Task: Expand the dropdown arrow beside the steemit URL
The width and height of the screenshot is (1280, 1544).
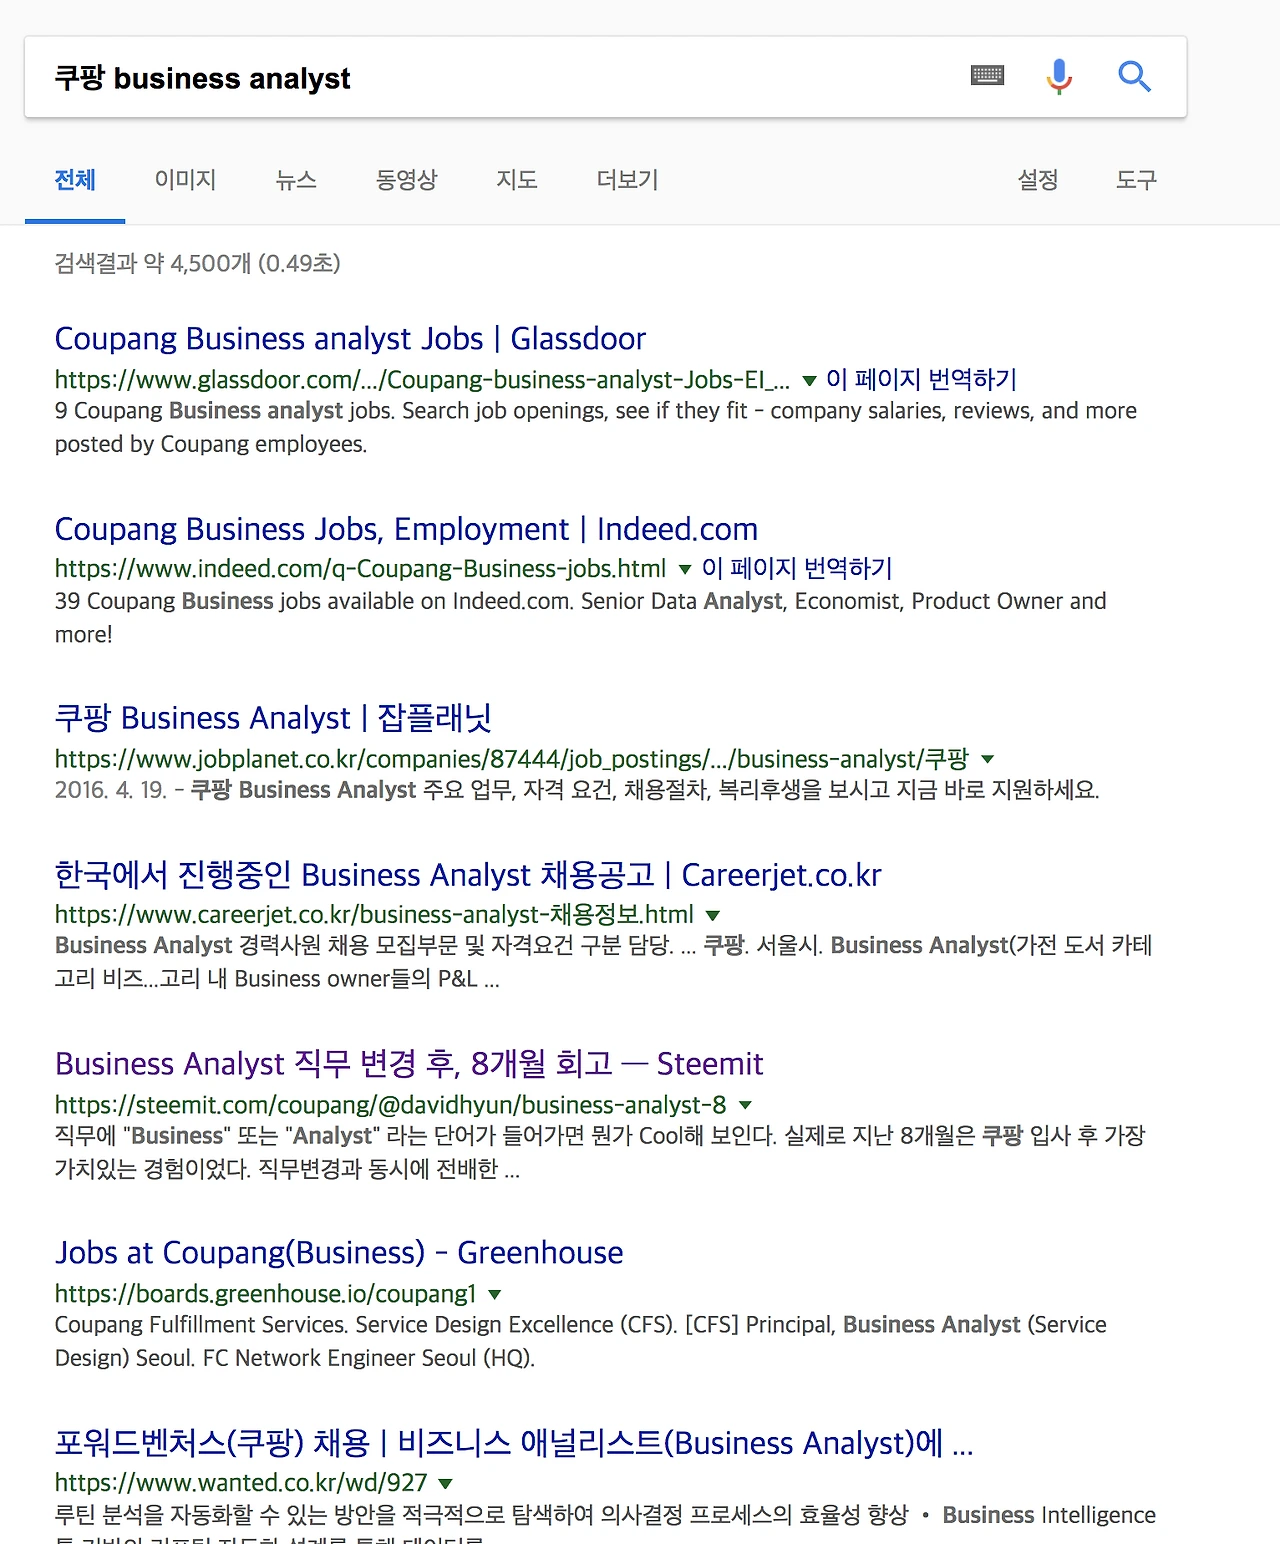Action: [745, 1105]
